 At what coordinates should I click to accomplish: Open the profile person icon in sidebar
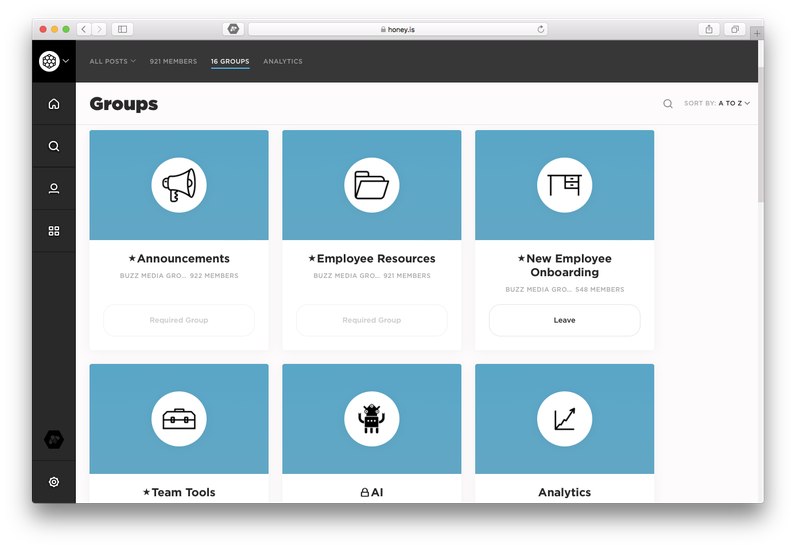[54, 188]
